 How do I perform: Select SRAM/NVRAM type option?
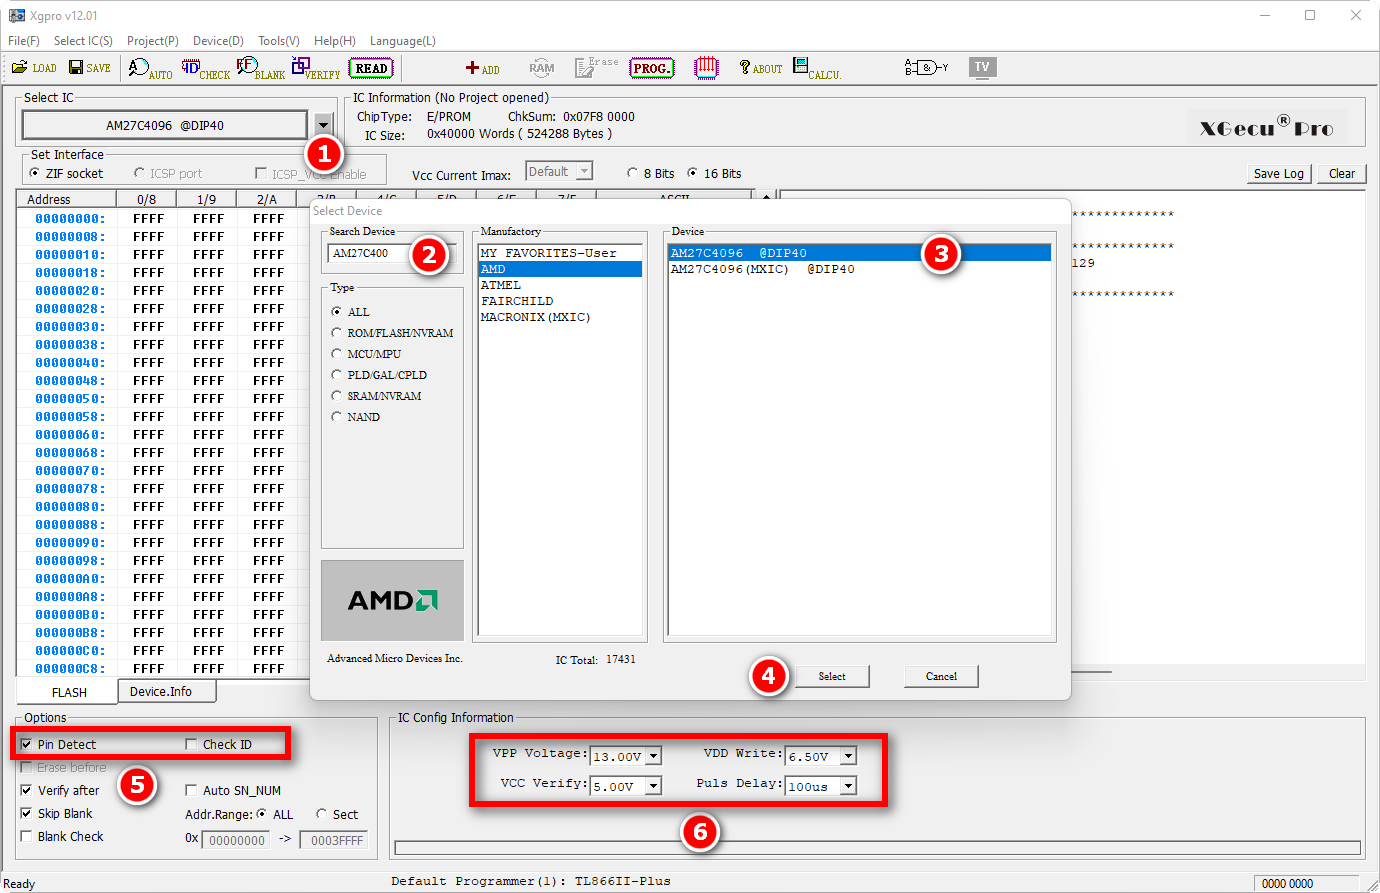(x=376, y=396)
